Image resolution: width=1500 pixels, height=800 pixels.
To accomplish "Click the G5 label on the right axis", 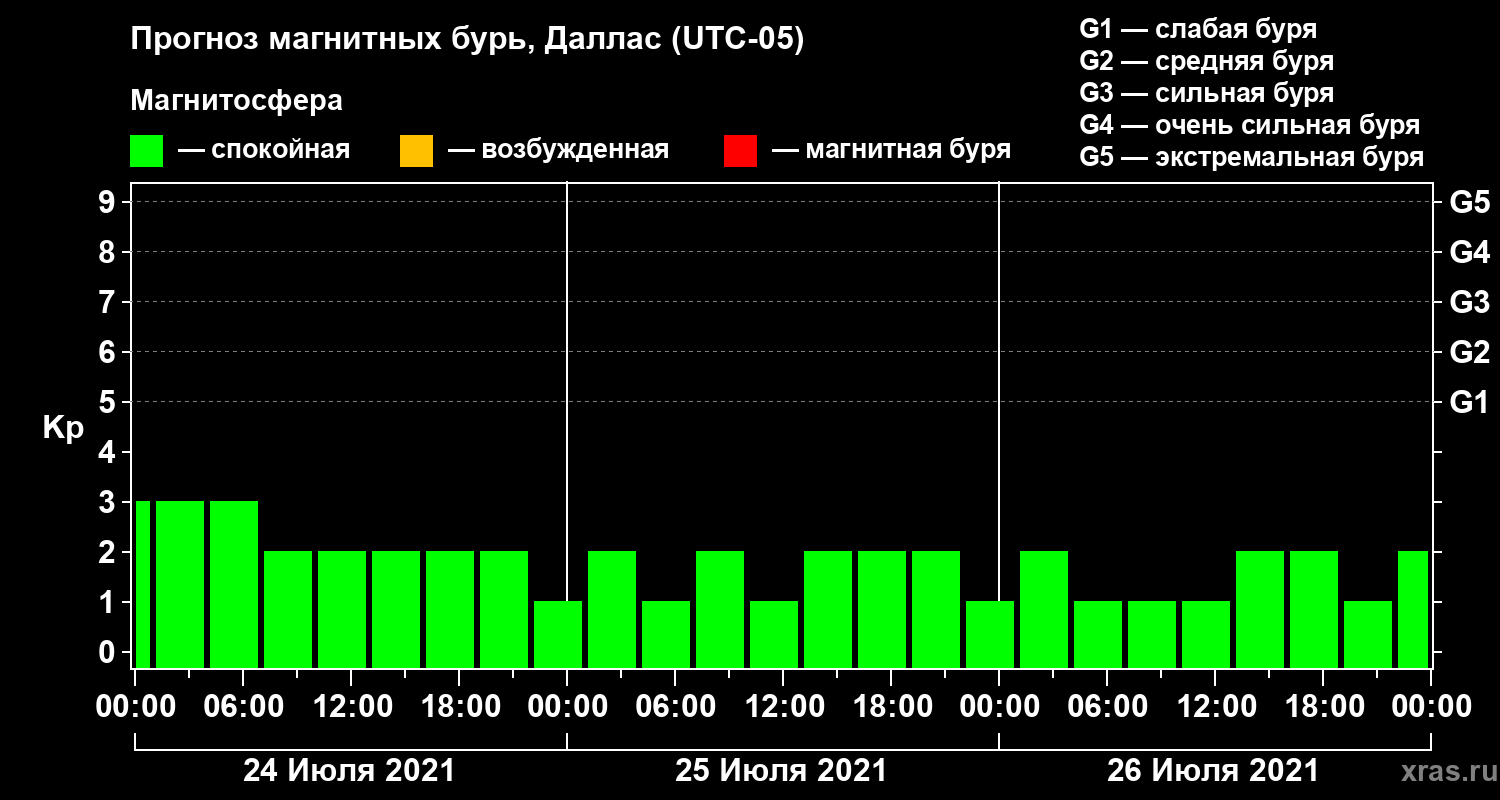I will click(1469, 202).
